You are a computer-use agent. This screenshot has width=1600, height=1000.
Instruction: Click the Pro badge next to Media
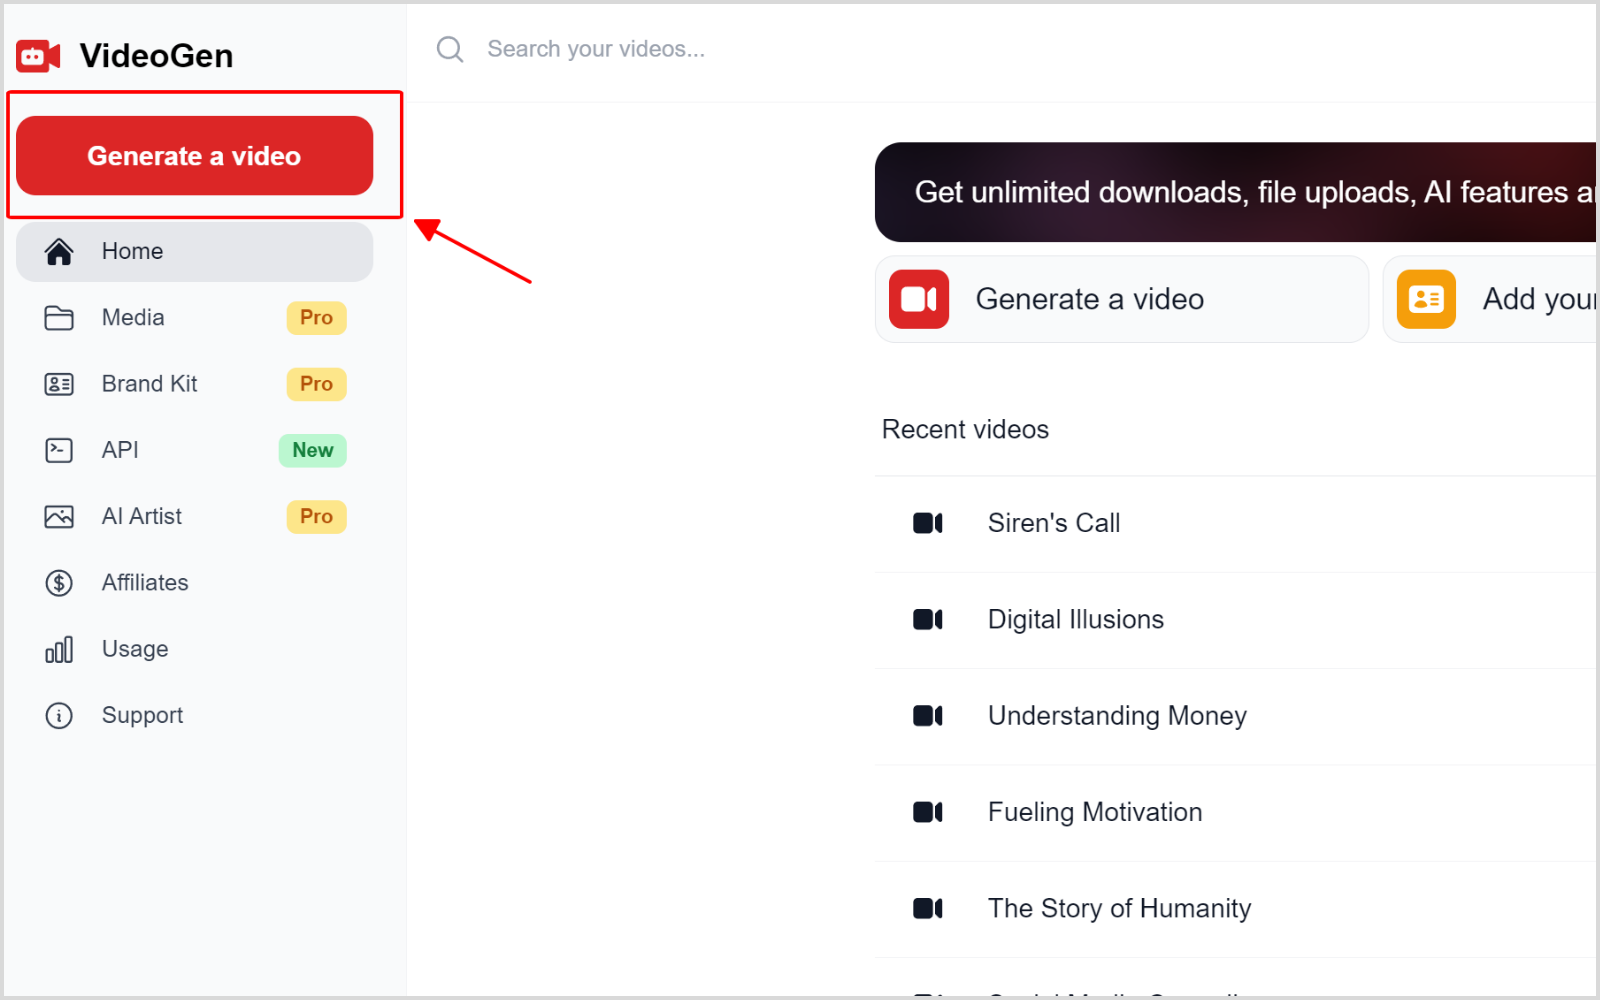[316, 318]
